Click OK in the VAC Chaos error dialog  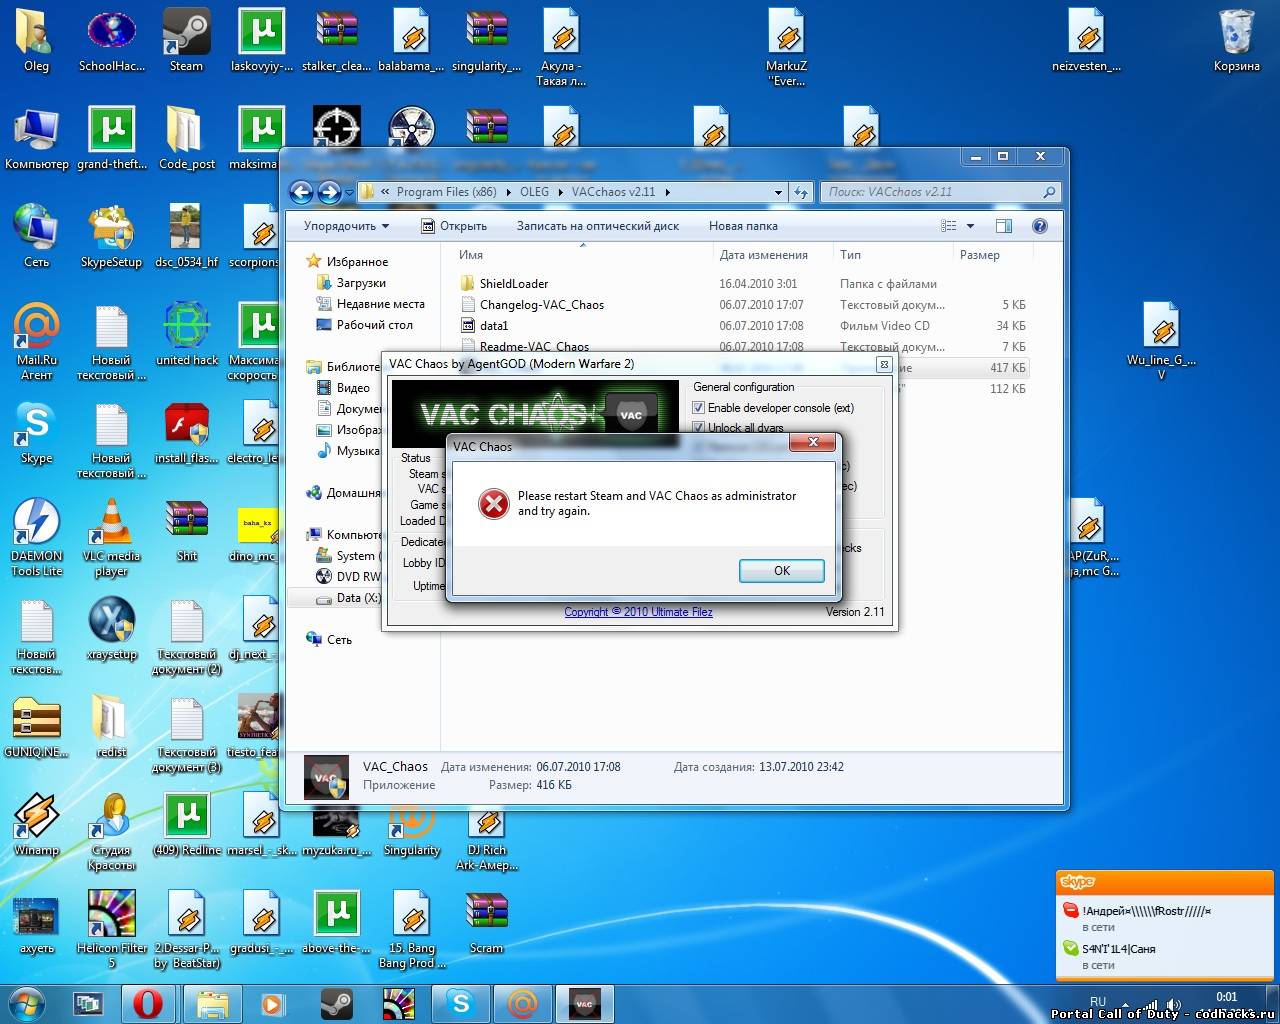[x=782, y=571]
